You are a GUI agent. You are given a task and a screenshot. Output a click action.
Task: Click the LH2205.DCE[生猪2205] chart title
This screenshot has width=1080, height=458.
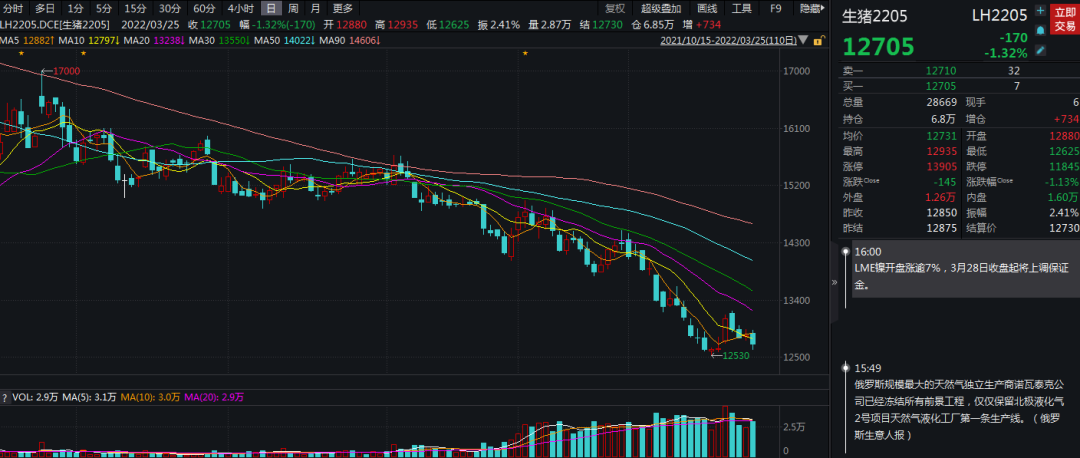(x=55, y=25)
